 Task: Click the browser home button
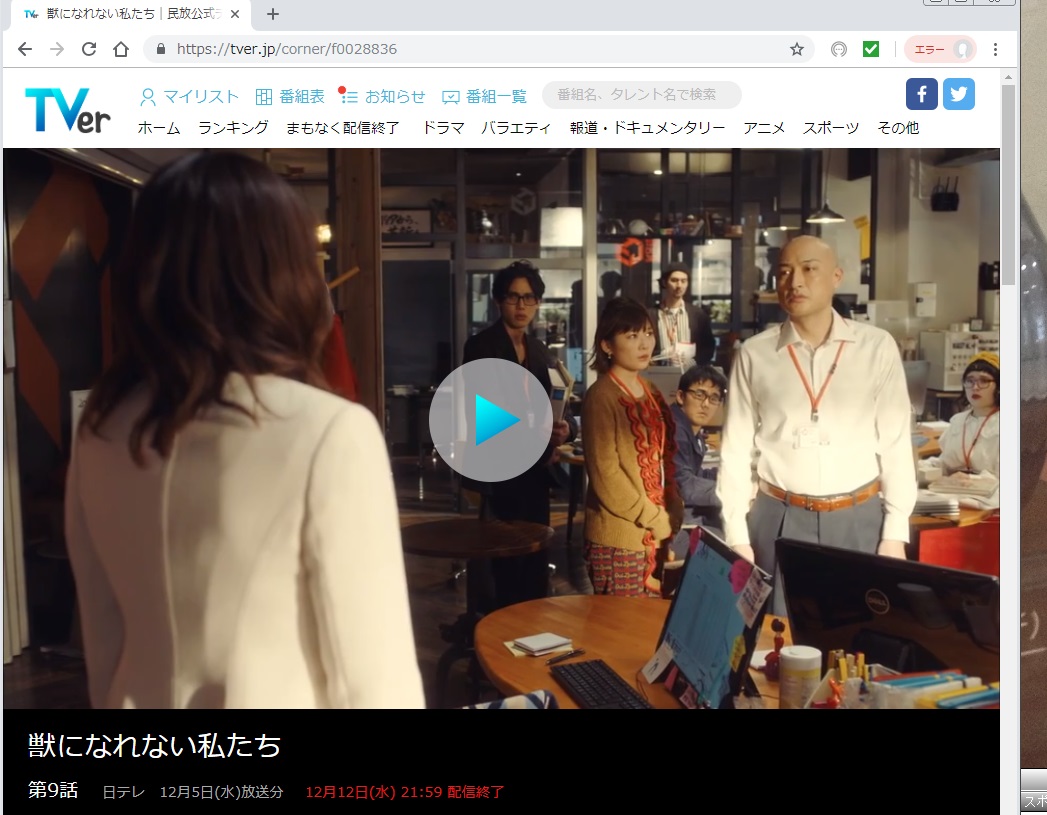point(121,49)
